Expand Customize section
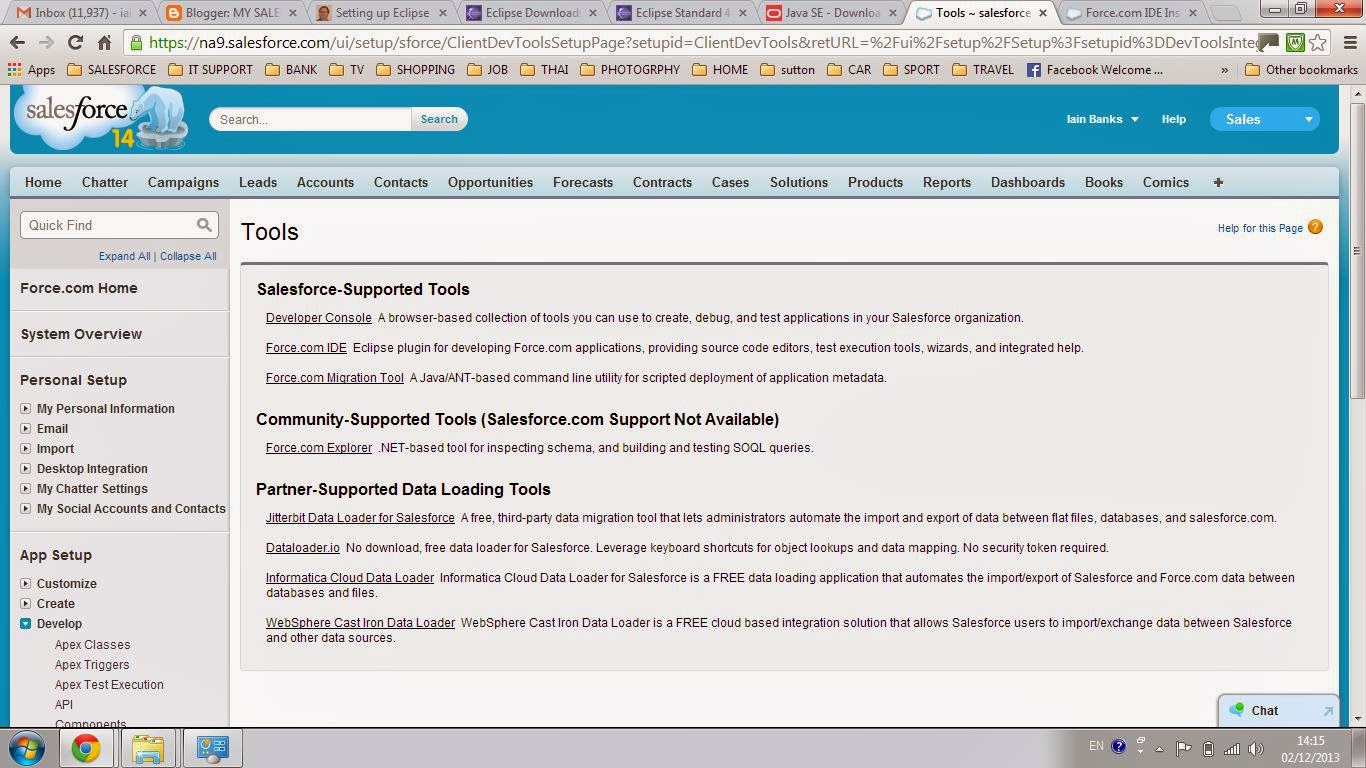This screenshot has width=1366, height=768. tap(26, 583)
